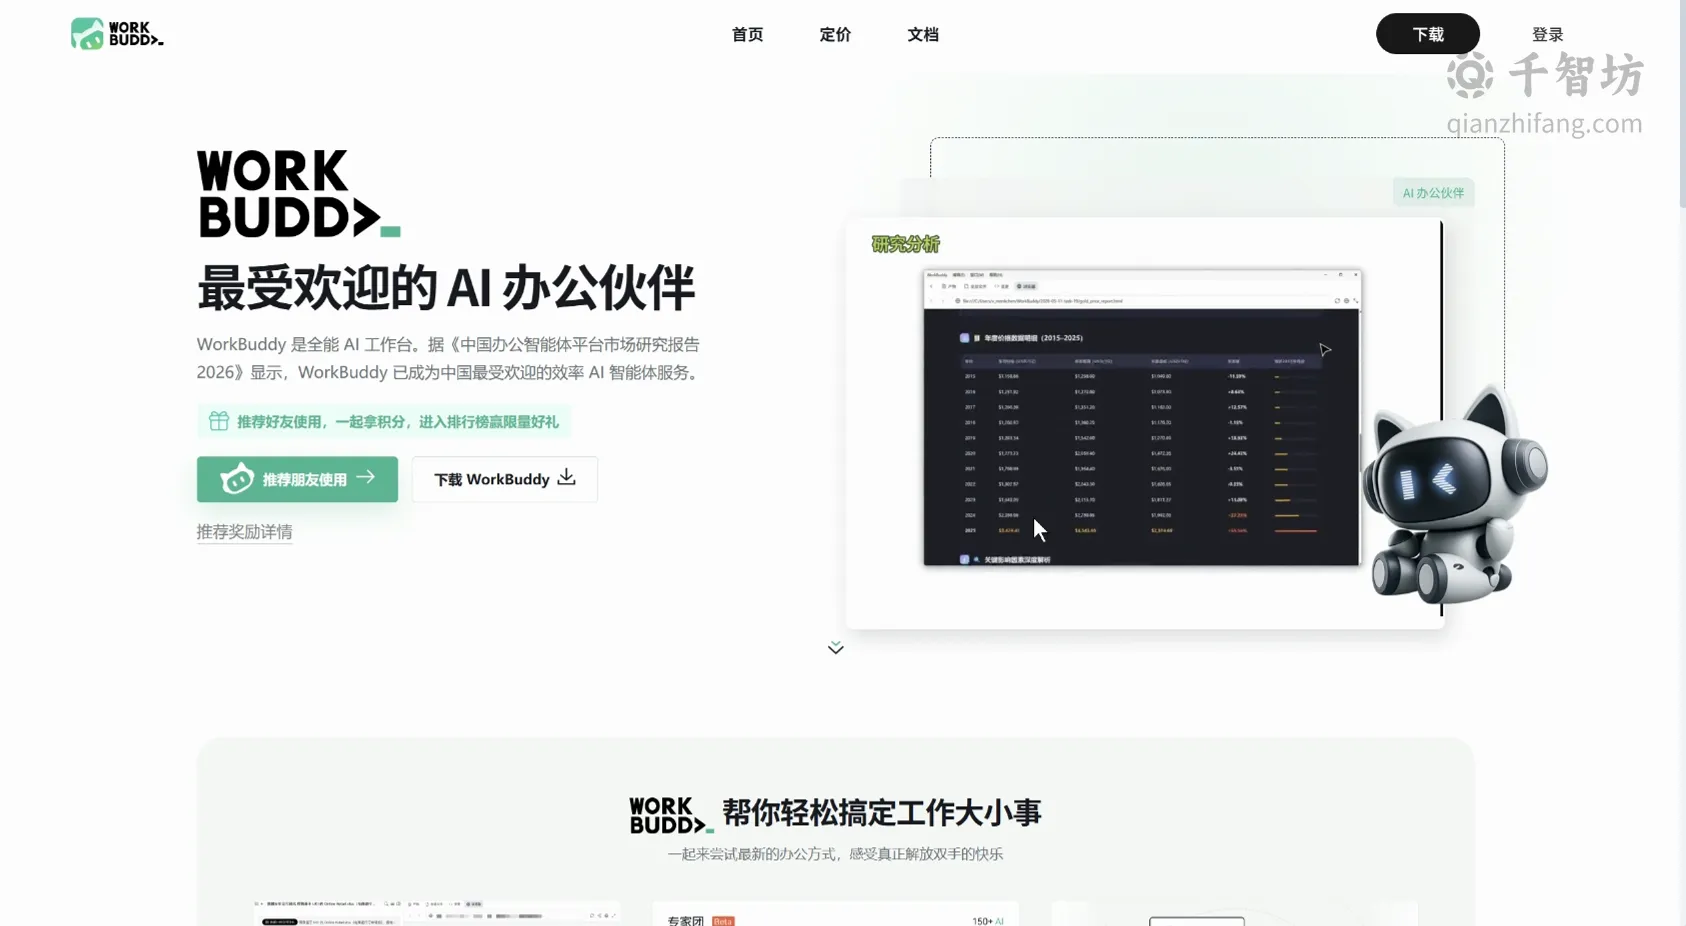Viewport: 1686px width, 926px height.
Task: Click the 下载 WorkBuddy button
Action: [505, 479]
